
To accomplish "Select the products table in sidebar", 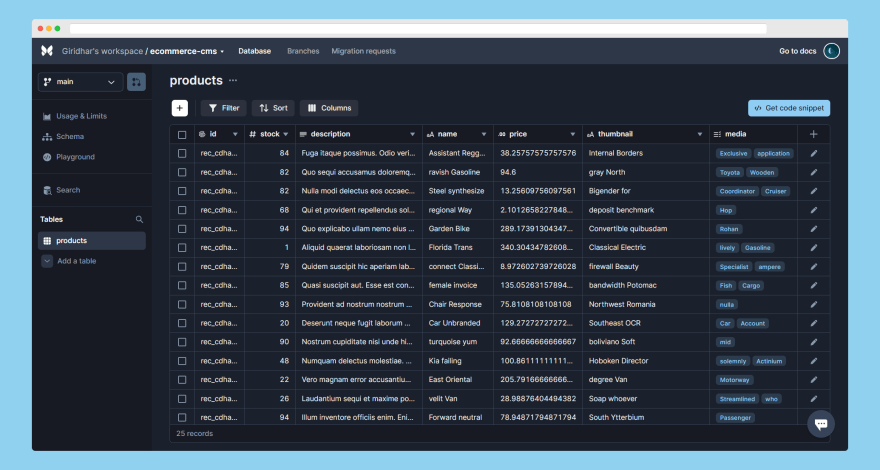I will (92, 241).
